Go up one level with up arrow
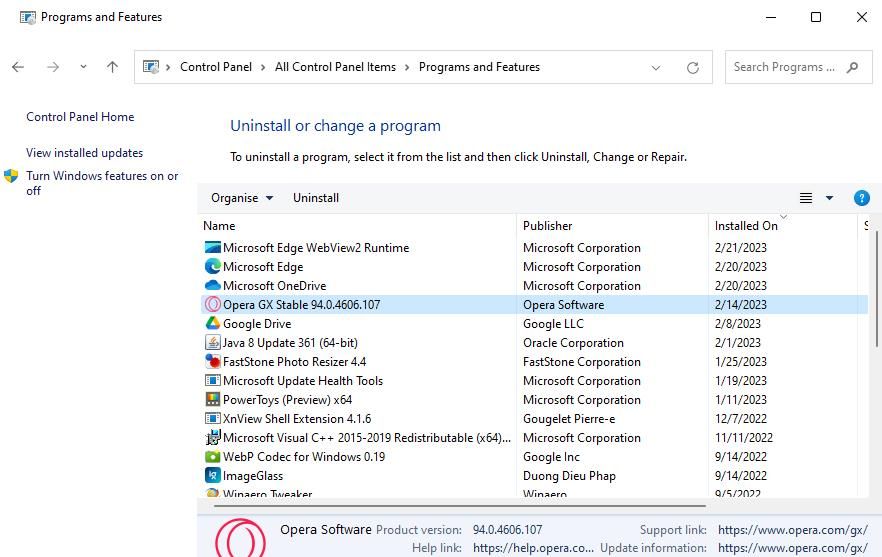Viewport: 882px width, 557px height. click(x=112, y=67)
